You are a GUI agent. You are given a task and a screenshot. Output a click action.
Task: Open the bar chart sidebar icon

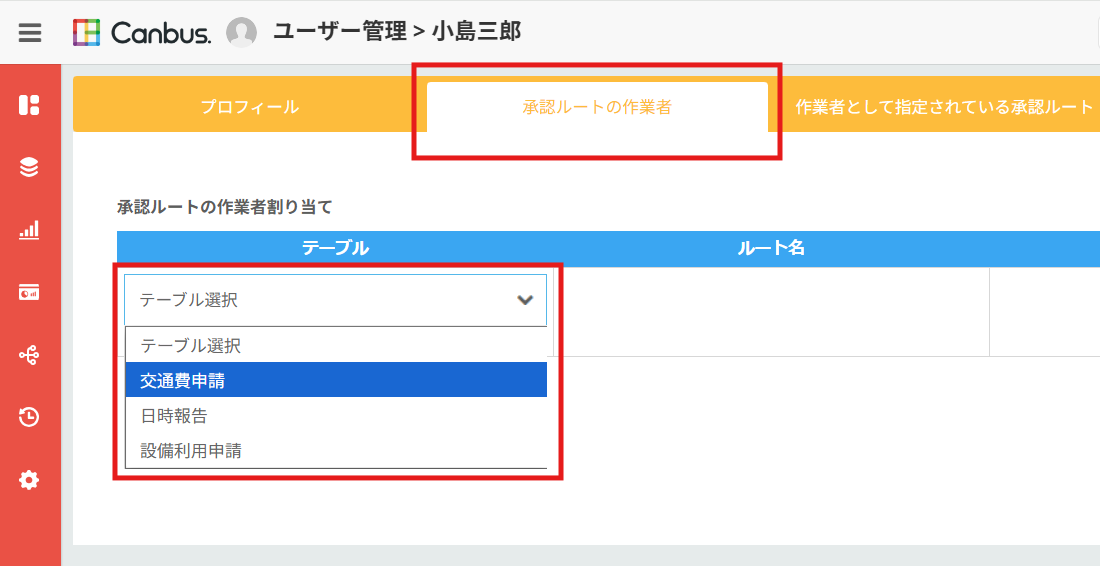tap(29, 230)
